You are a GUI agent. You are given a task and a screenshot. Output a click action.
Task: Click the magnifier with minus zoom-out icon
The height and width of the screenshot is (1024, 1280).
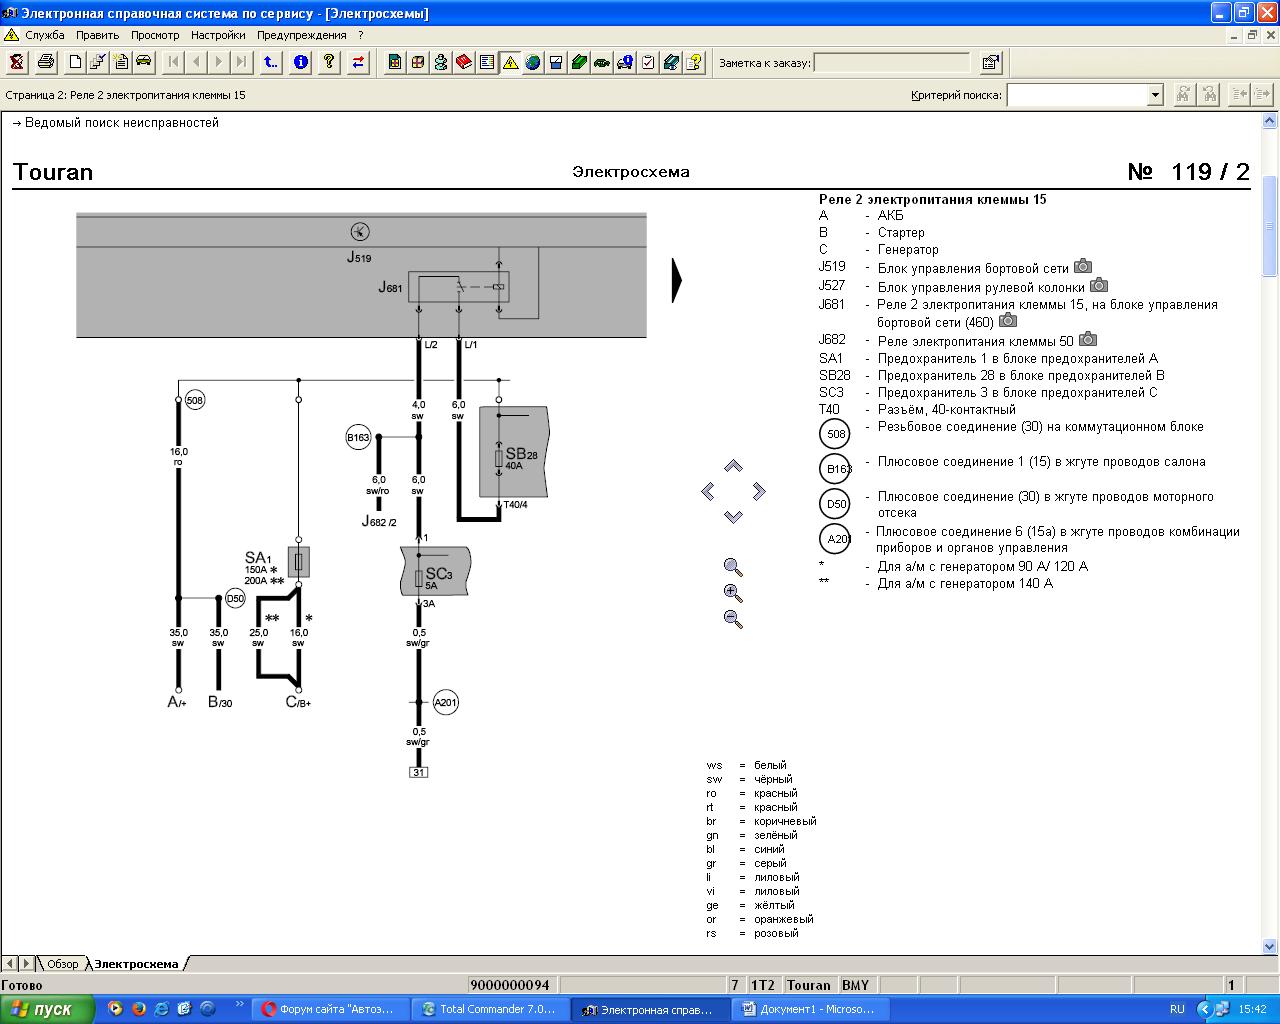[x=733, y=619]
